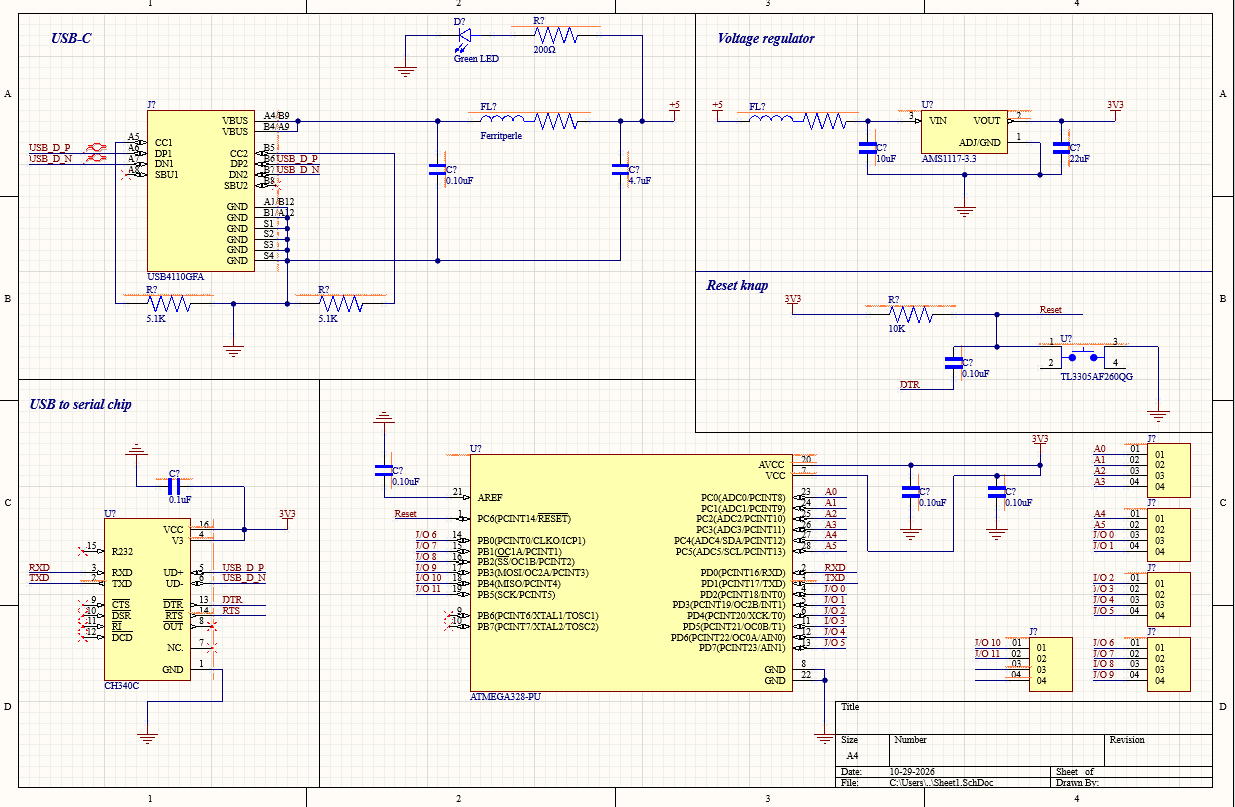Click the Drawn By: field in the title block

tap(1132, 783)
